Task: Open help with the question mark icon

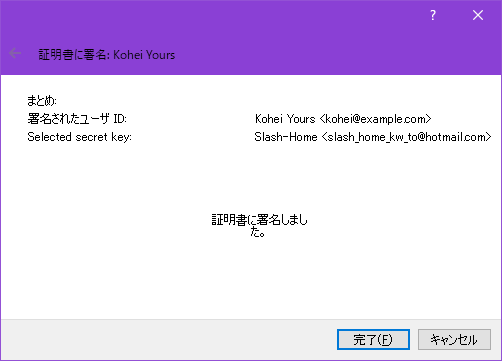Action: click(433, 15)
